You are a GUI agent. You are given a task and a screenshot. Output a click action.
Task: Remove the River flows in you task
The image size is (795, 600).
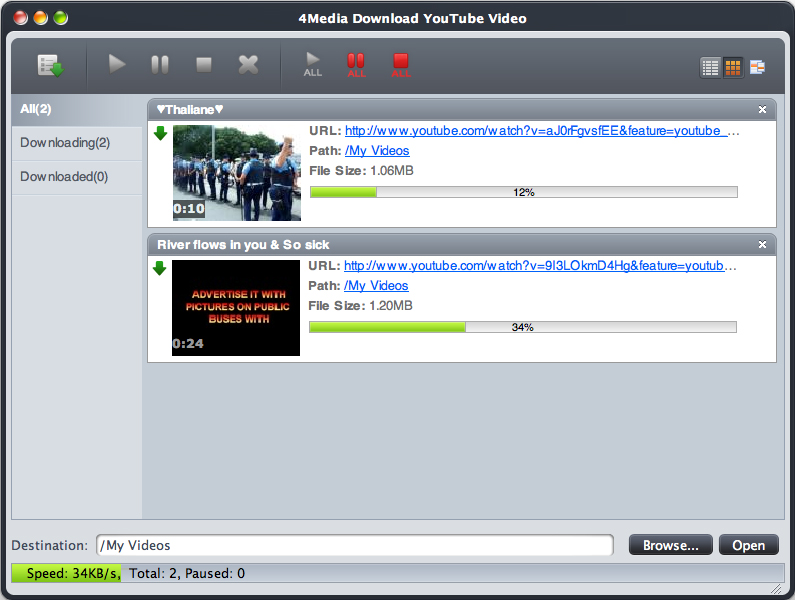tap(762, 244)
